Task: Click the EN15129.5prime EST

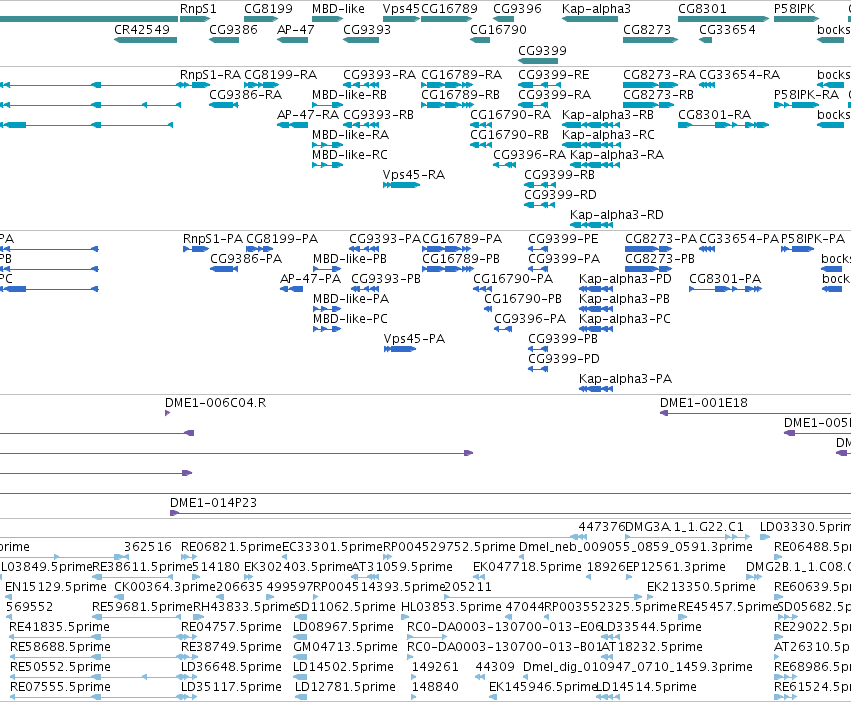Action: click(9, 597)
